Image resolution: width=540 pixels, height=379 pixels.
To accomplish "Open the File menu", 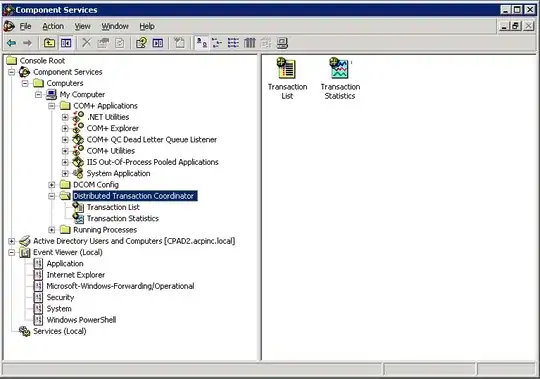I will [25, 26].
